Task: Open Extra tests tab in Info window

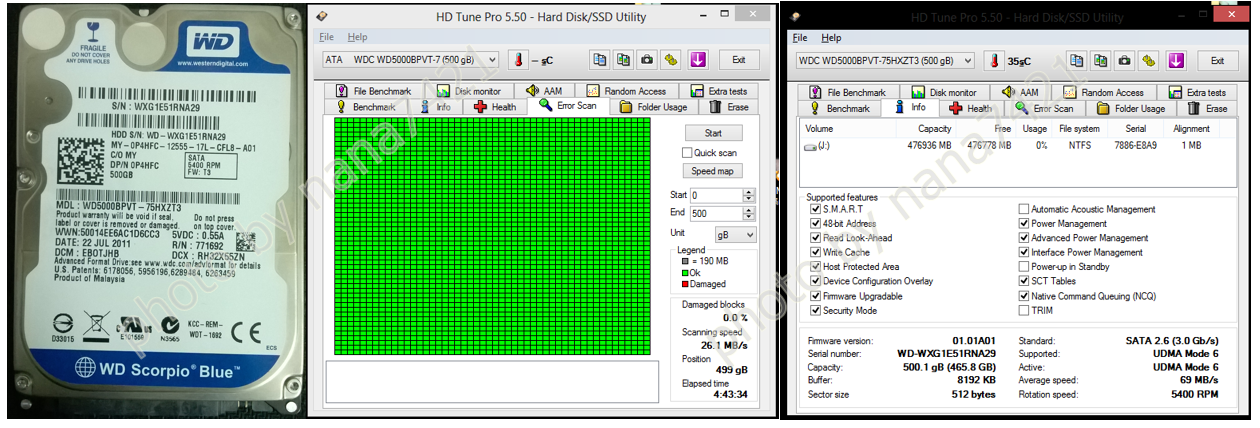Action: pyautogui.click(x=1196, y=92)
